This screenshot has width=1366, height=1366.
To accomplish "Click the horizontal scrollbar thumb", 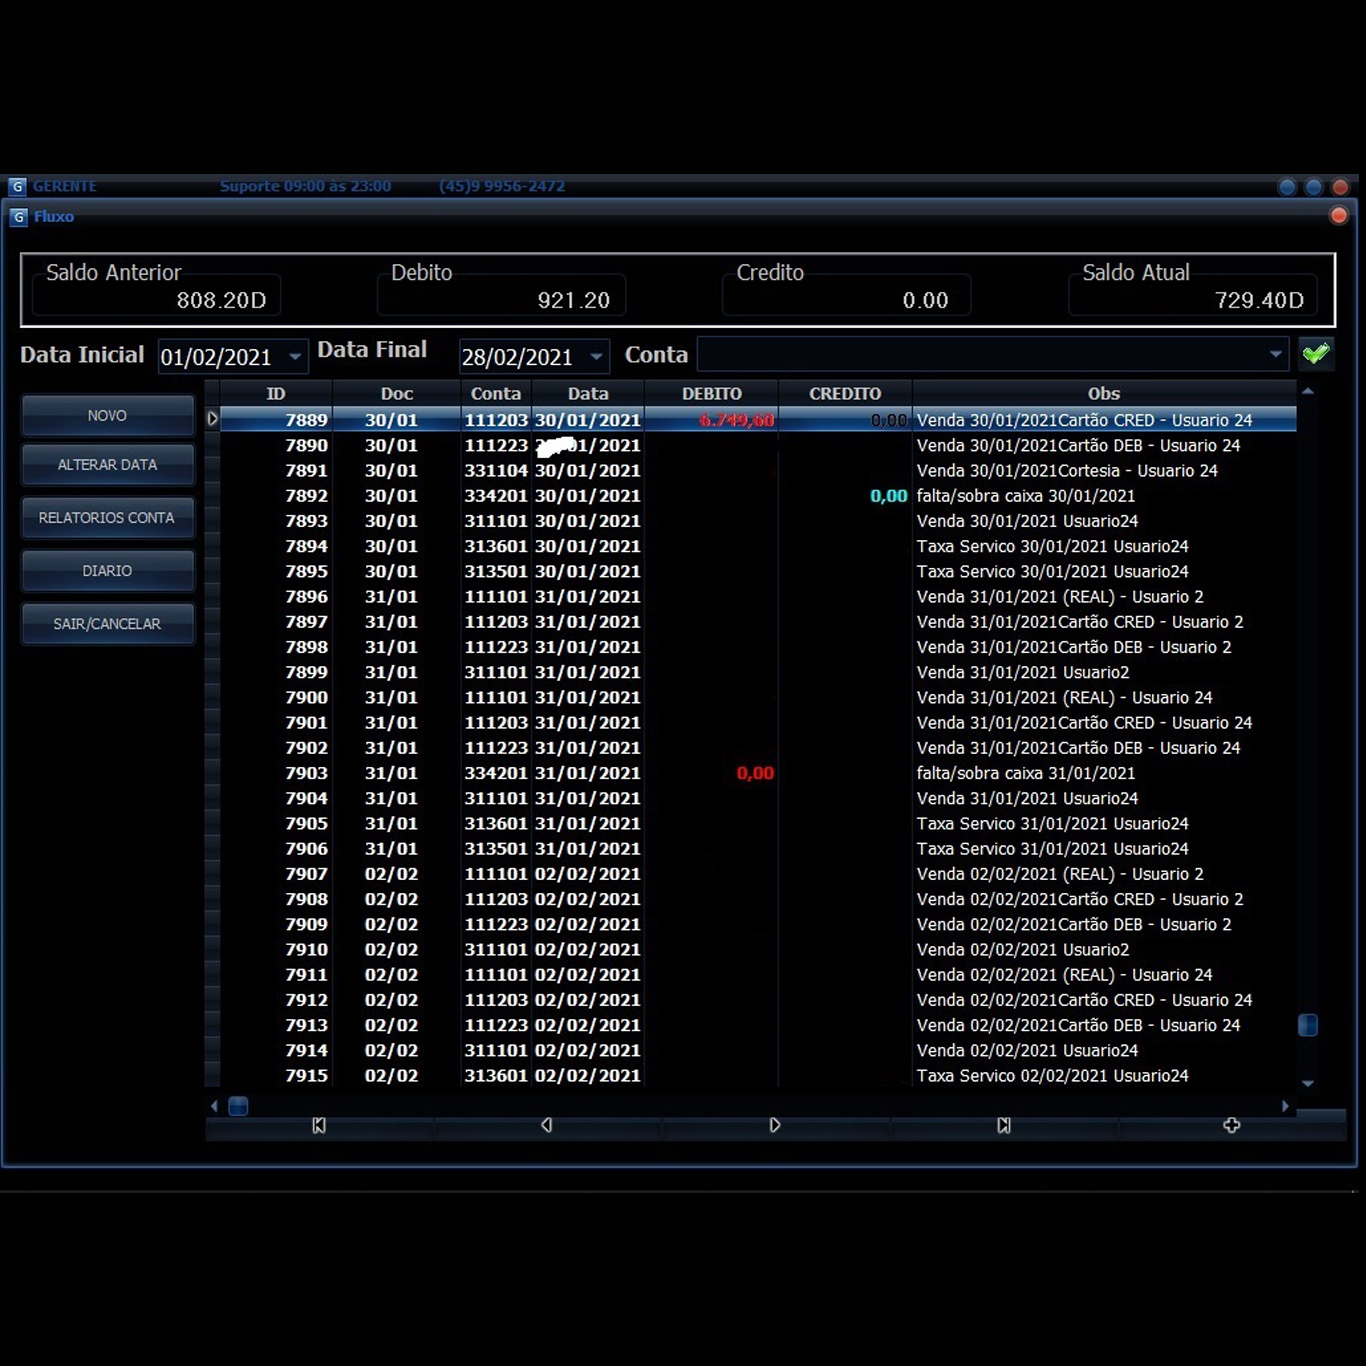I will (x=238, y=1106).
